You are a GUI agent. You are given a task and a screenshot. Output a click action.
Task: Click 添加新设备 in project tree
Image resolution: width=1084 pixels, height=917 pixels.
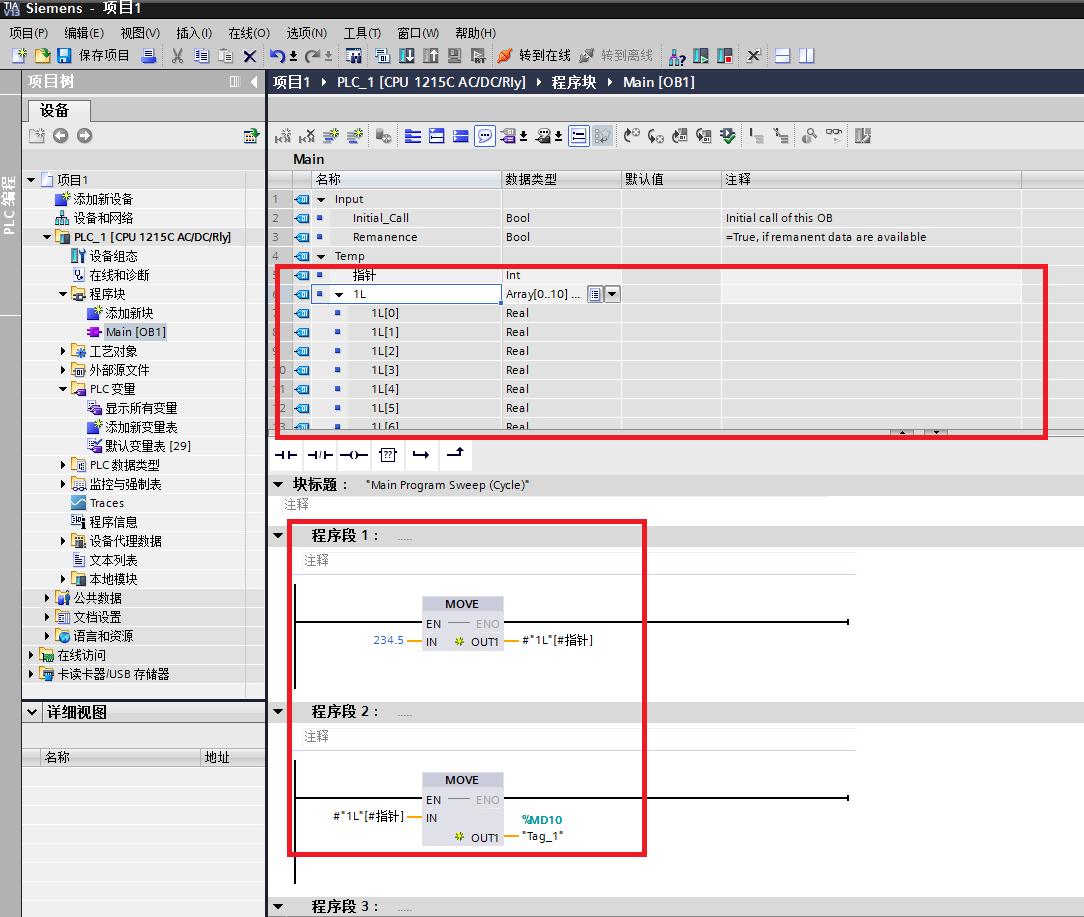103,199
